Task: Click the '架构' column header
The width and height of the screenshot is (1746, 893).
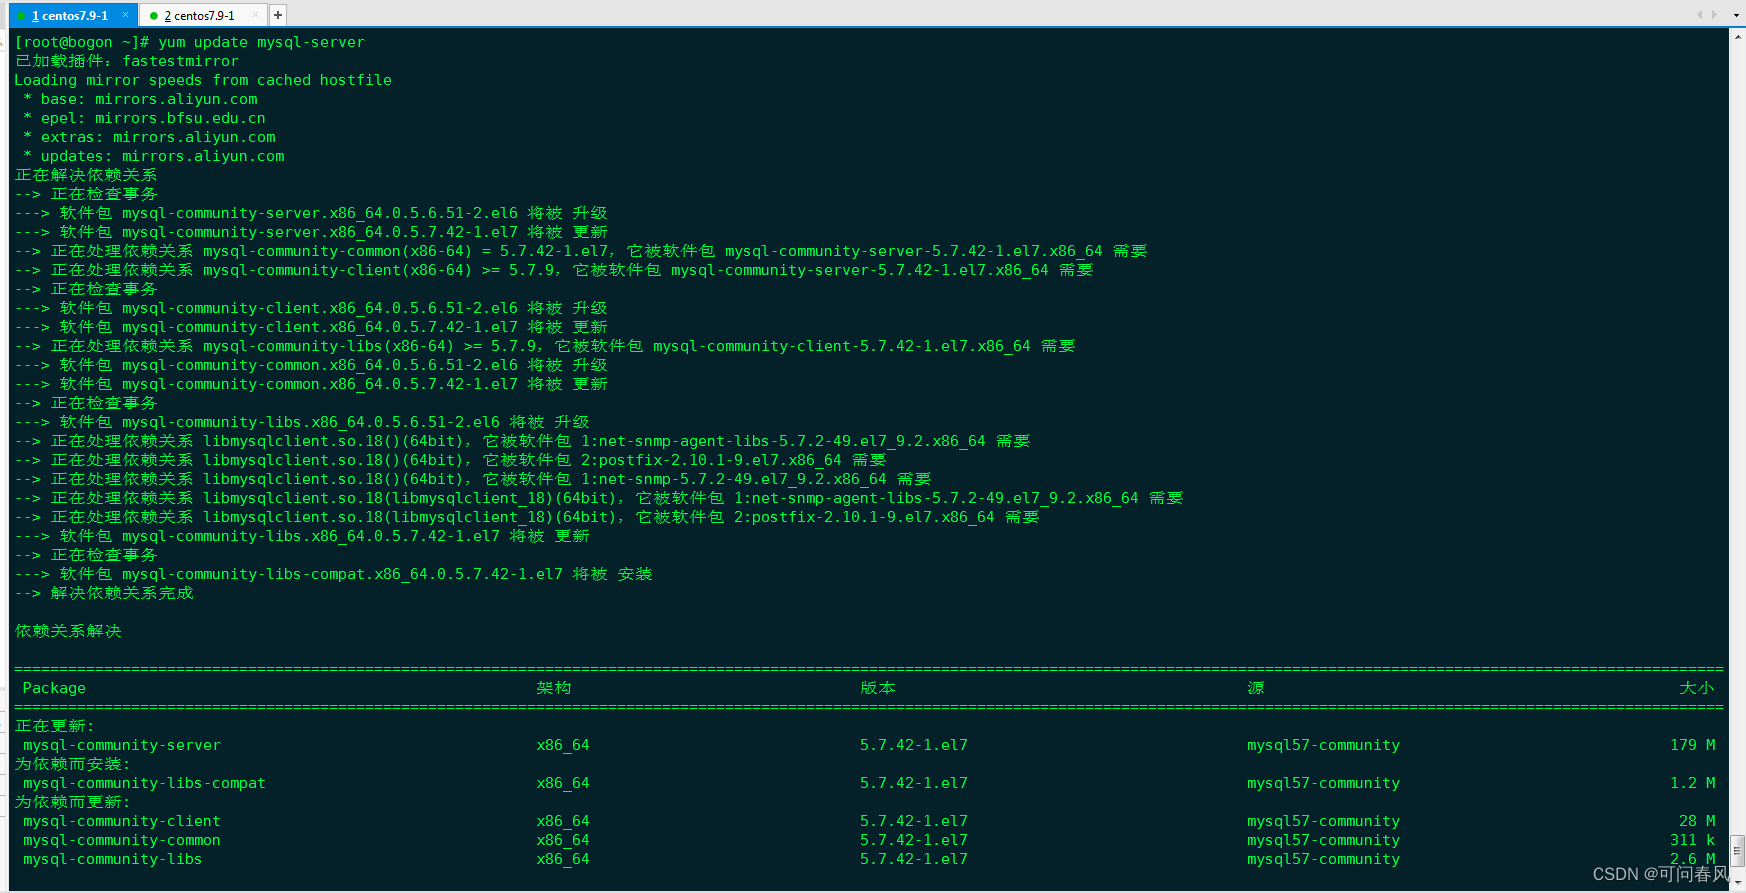Action: [554, 688]
